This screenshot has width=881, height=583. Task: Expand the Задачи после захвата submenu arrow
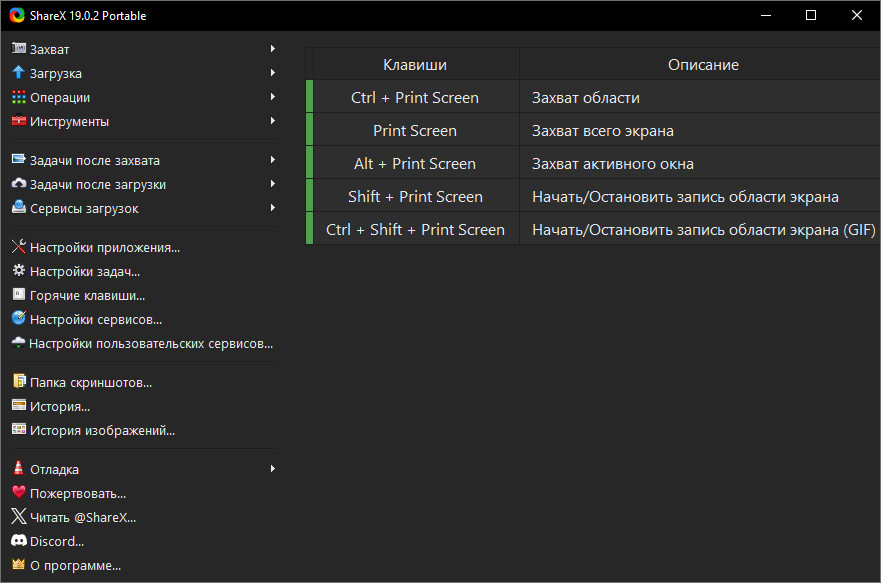pyautogui.click(x=273, y=160)
